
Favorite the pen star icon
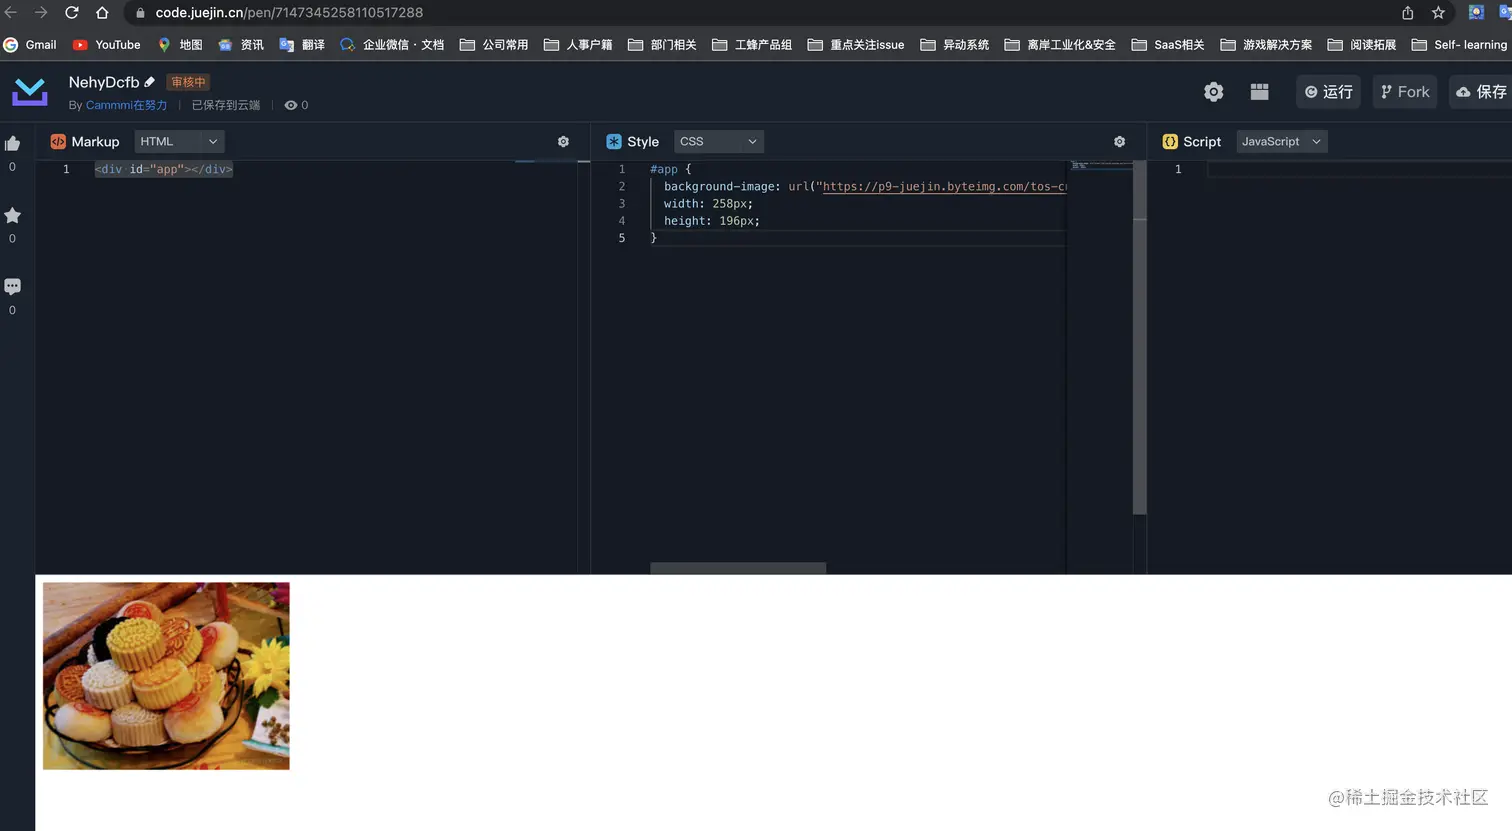coord(13,215)
